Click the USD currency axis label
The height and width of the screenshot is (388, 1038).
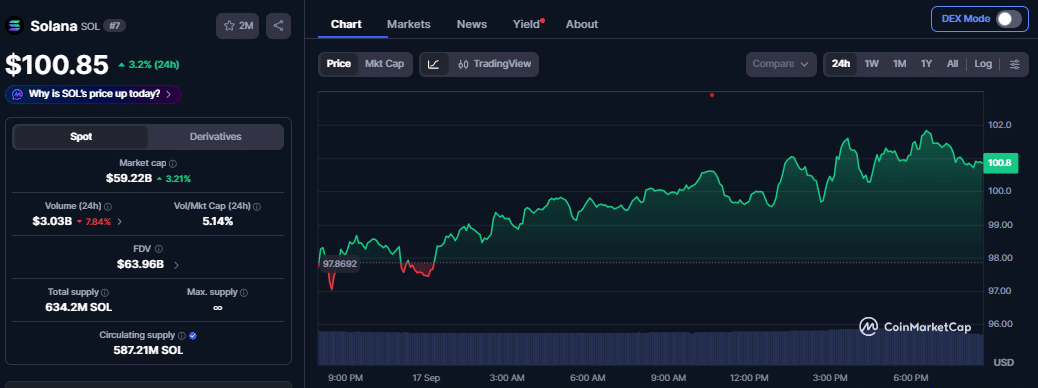[x=1004, y=362]
